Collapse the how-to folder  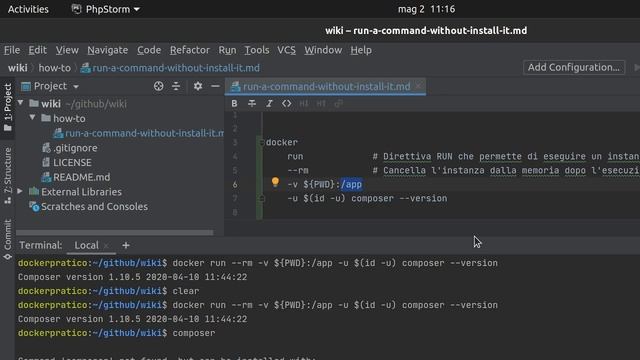point(32,118)
